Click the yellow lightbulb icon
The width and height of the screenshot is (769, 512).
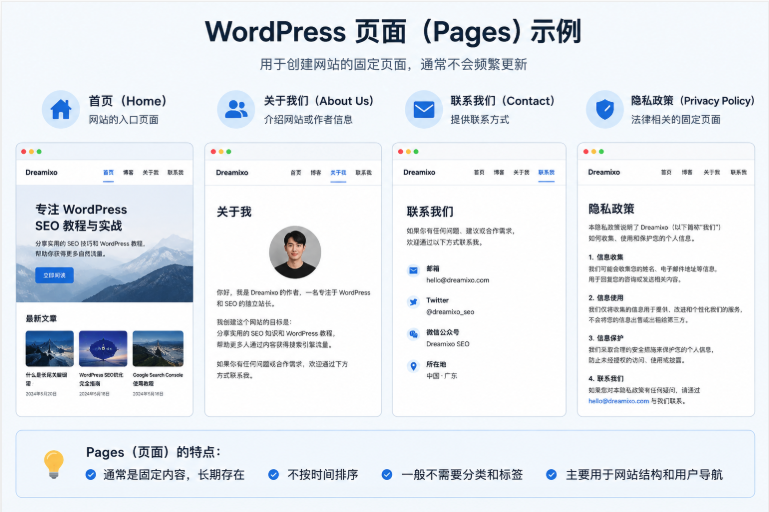53,463
